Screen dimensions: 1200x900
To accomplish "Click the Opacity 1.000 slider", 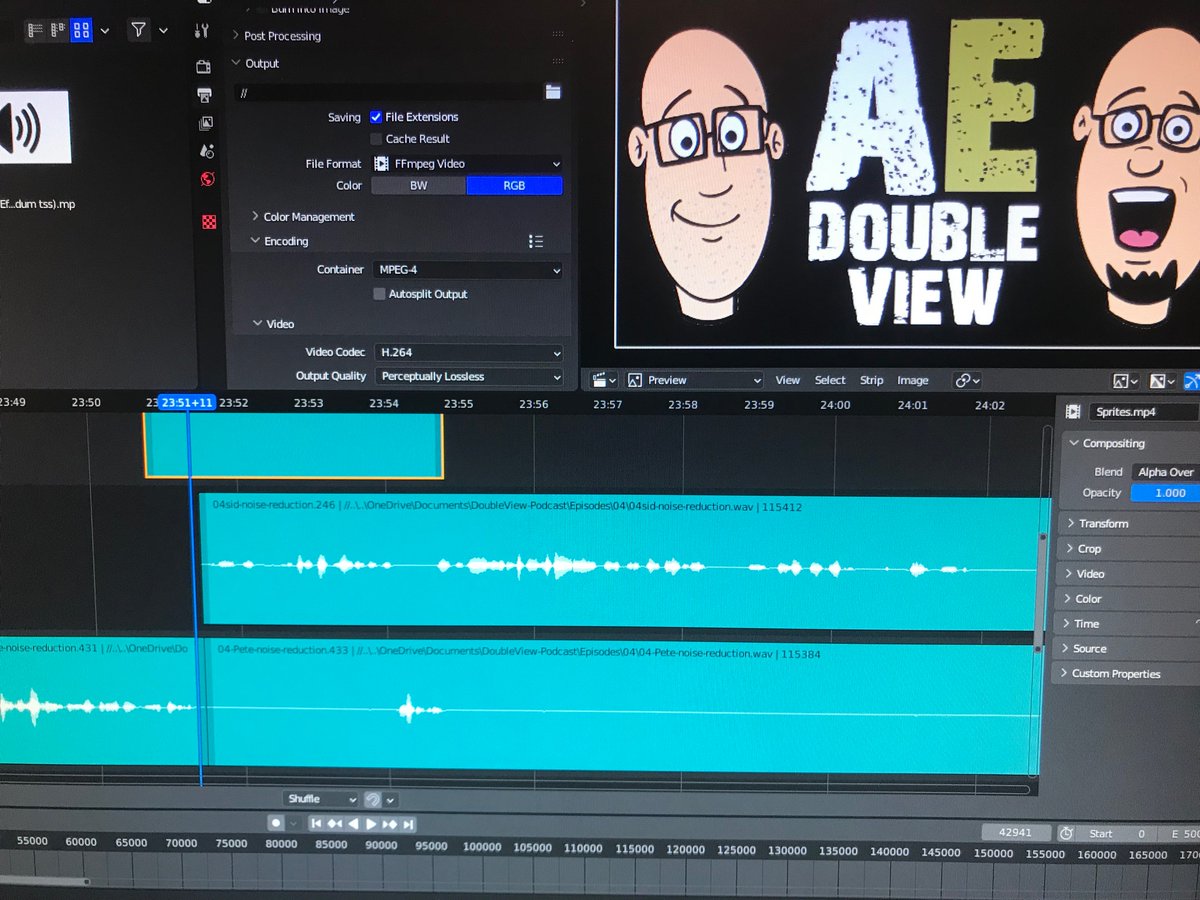I will (x=1166, y=493).
